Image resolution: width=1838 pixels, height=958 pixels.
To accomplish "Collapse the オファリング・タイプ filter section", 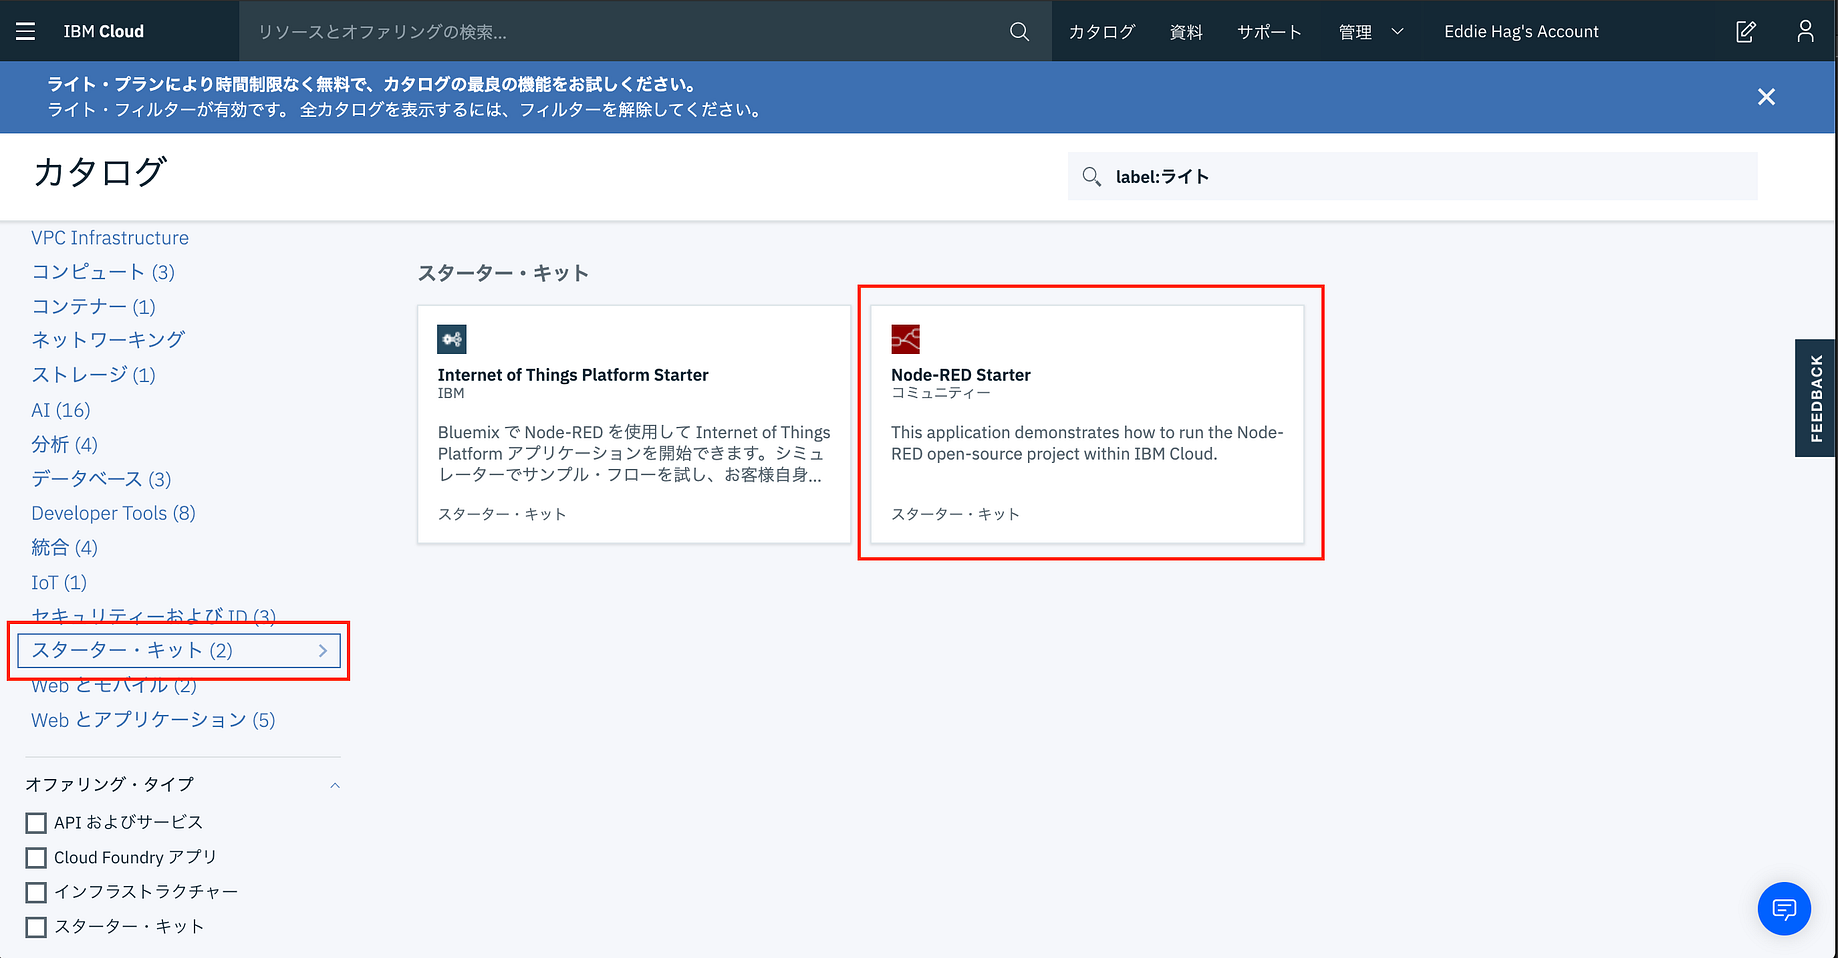I will 335,785.
